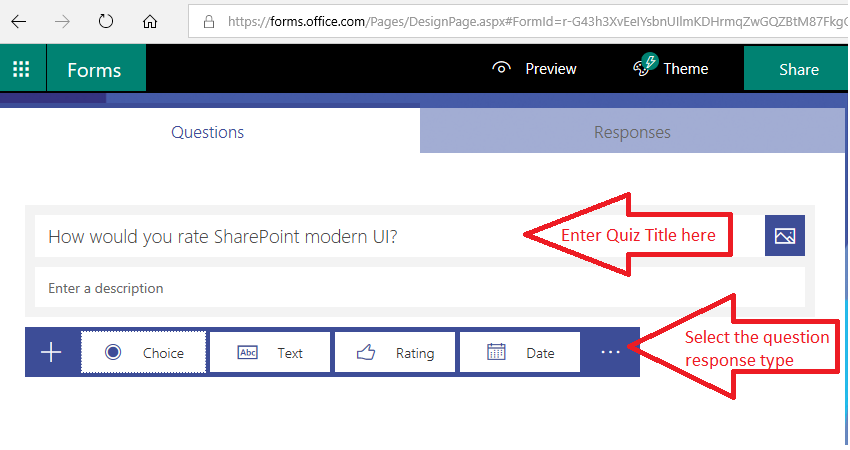
Task: Add a Date question
Action: 520,352
